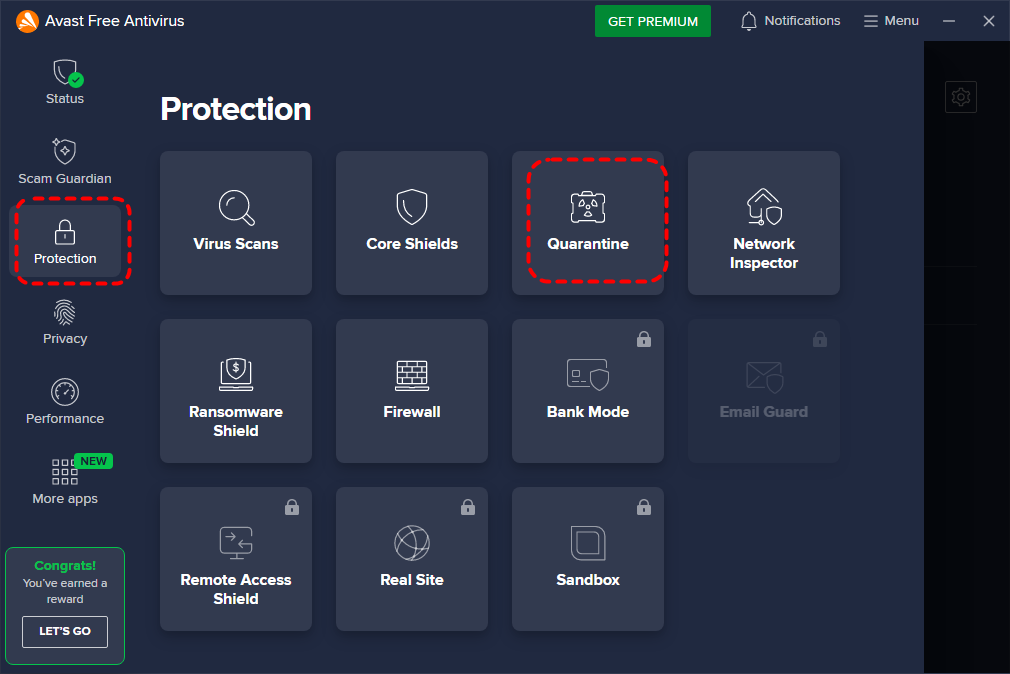Go to the Status sidebar tab

[65, 82]
